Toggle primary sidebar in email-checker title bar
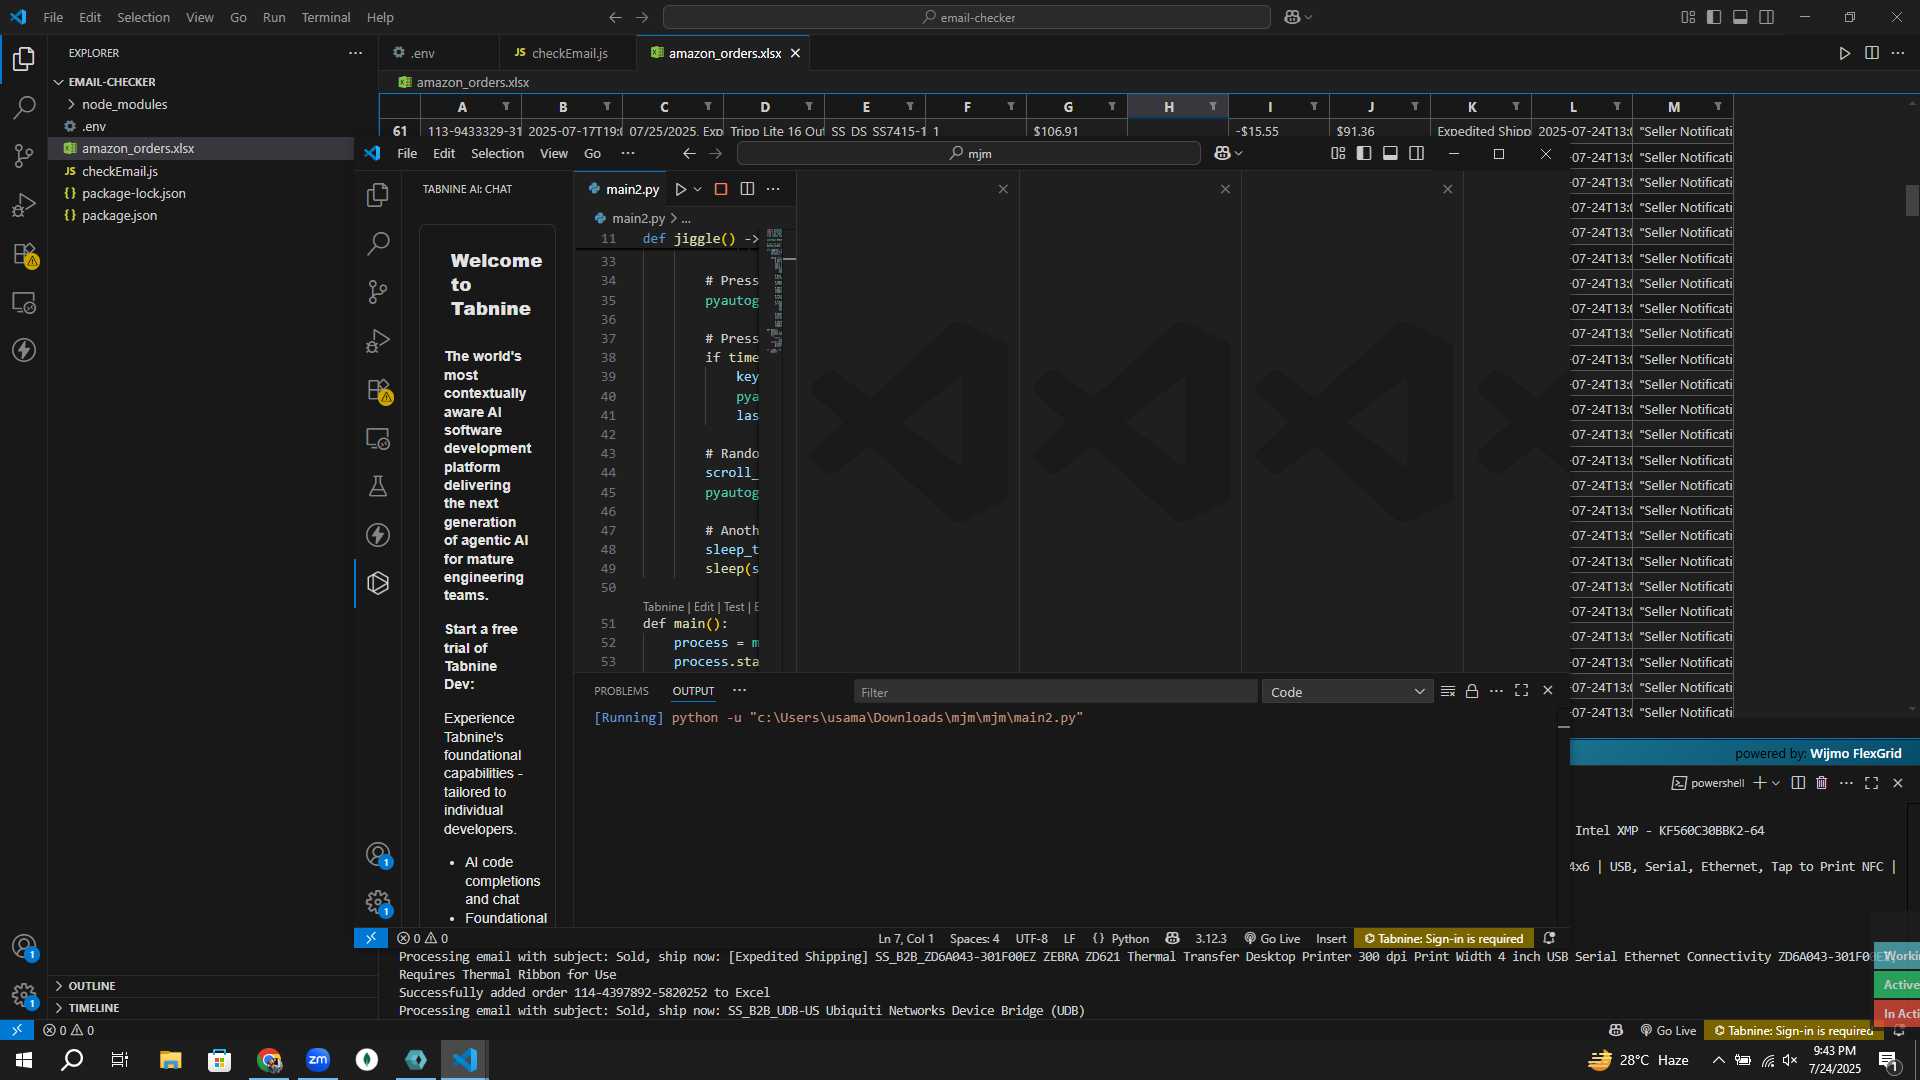 pos(1714,17)
